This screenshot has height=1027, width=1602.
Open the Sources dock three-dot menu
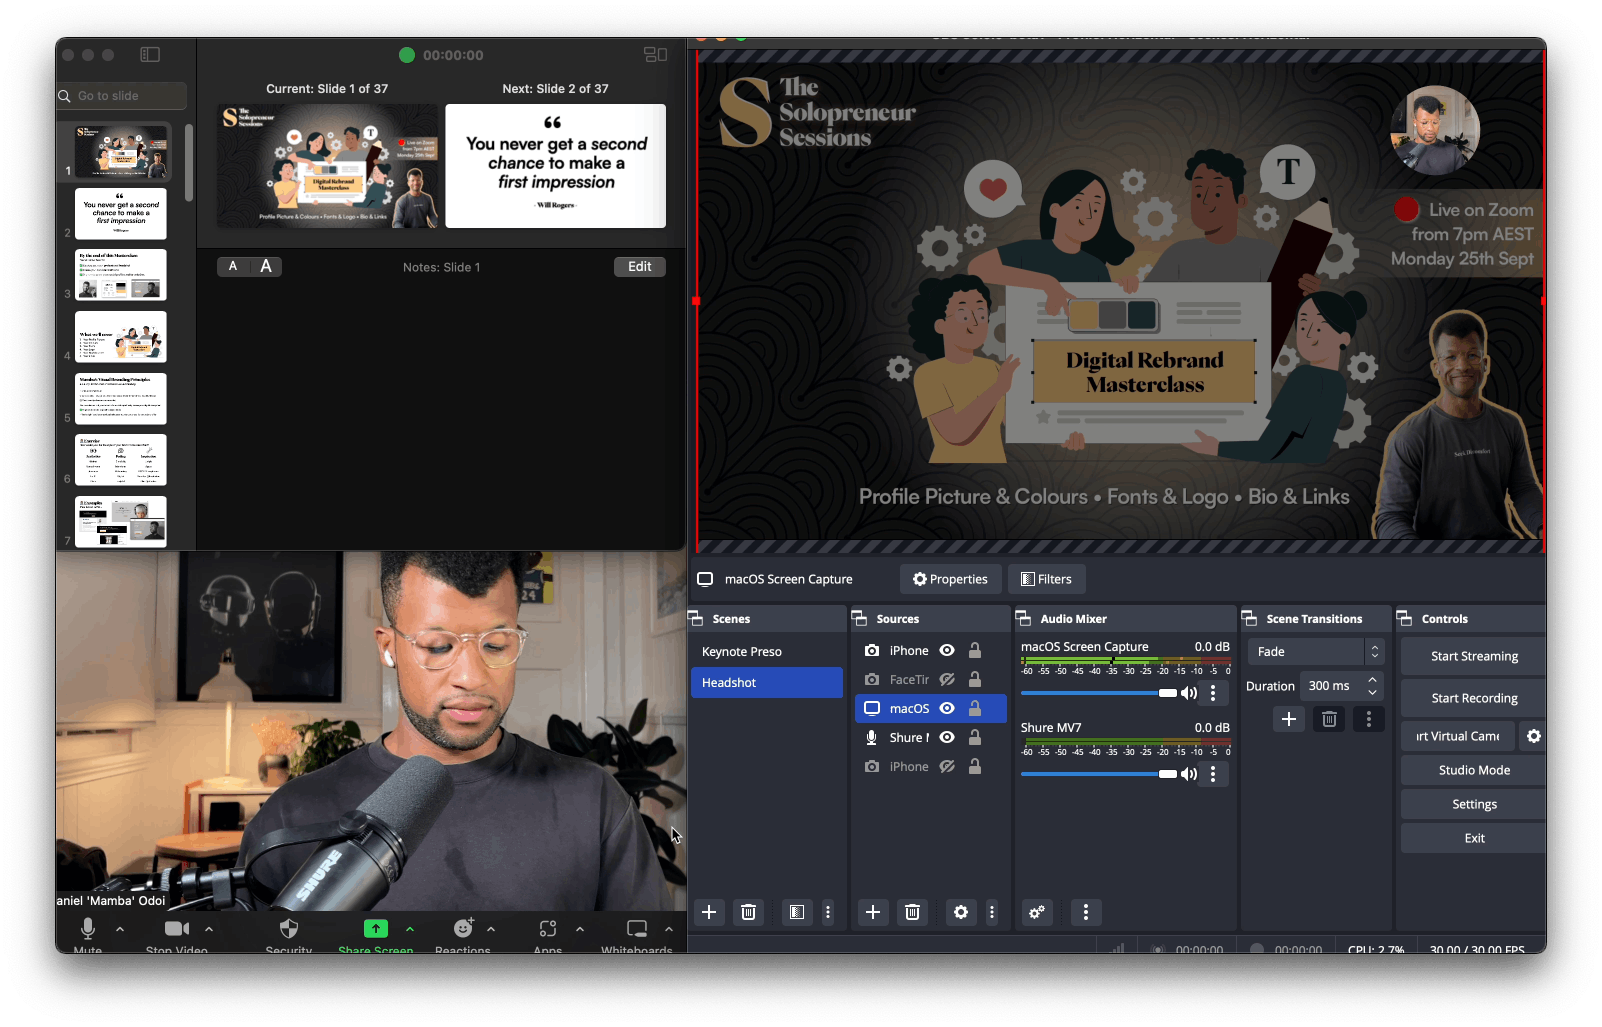(992, 912)
